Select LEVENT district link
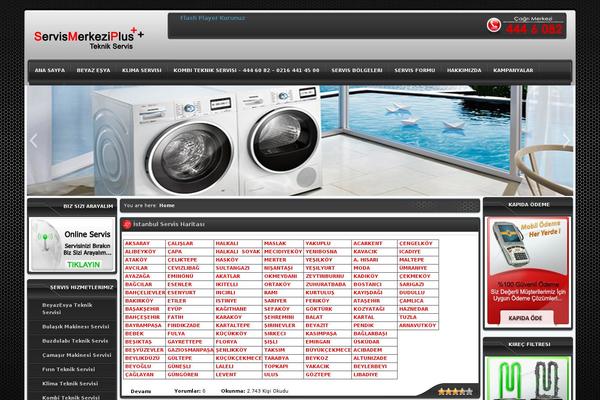 (x=226, y=375)
